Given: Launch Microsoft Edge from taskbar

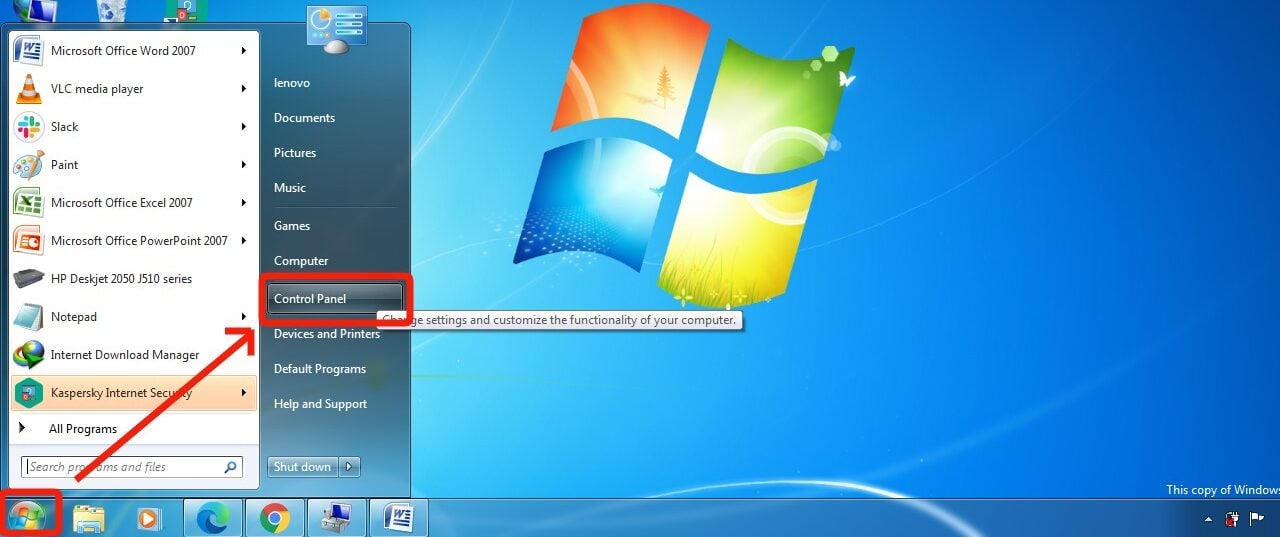Looking at the screenshot, I should click(x=213, y=518).
